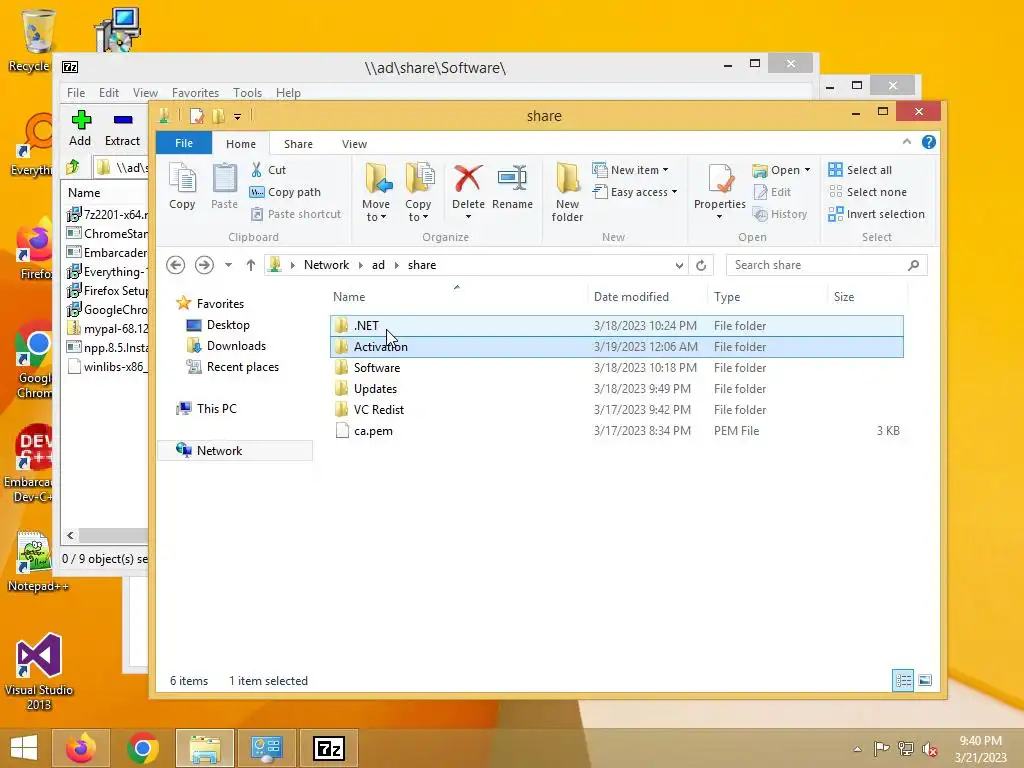Viewport: 1024px width, 768px height.
Task: Click the Edit command in the Open group
Action: [x=773, y=192]
